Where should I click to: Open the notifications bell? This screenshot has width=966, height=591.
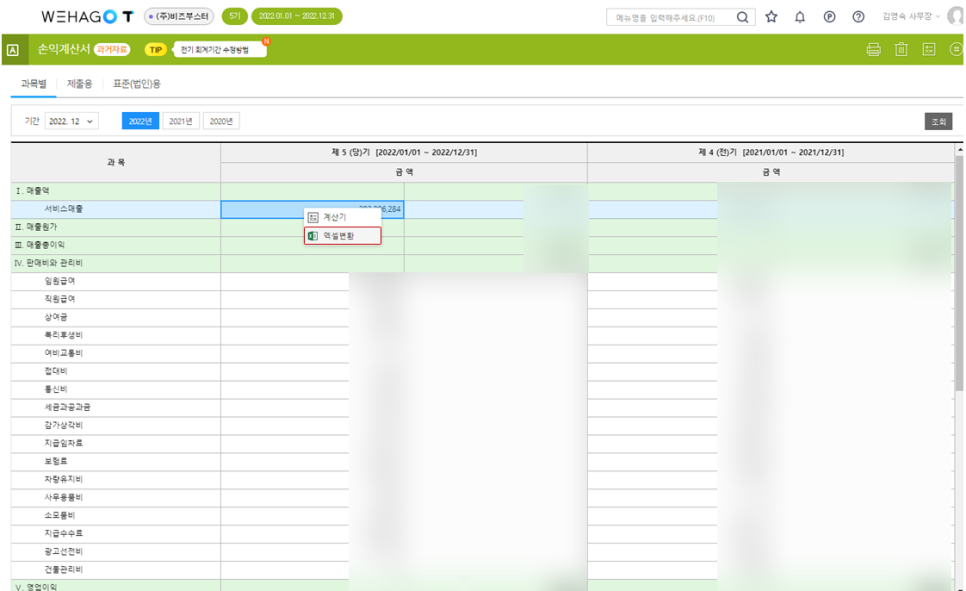[800, 17]
